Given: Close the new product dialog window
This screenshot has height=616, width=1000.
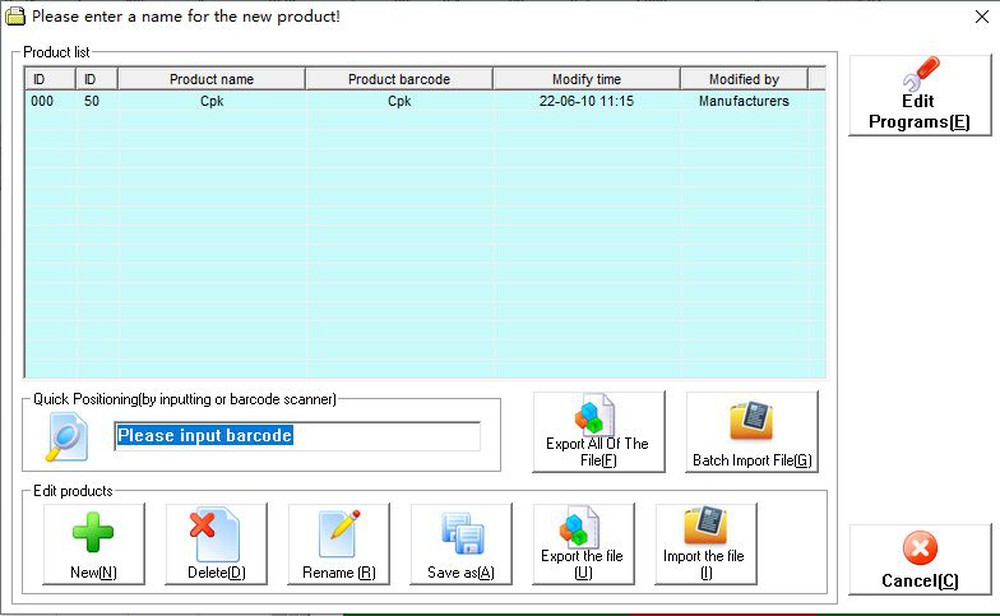Looking at the screenshot, I should coord(981,16).
